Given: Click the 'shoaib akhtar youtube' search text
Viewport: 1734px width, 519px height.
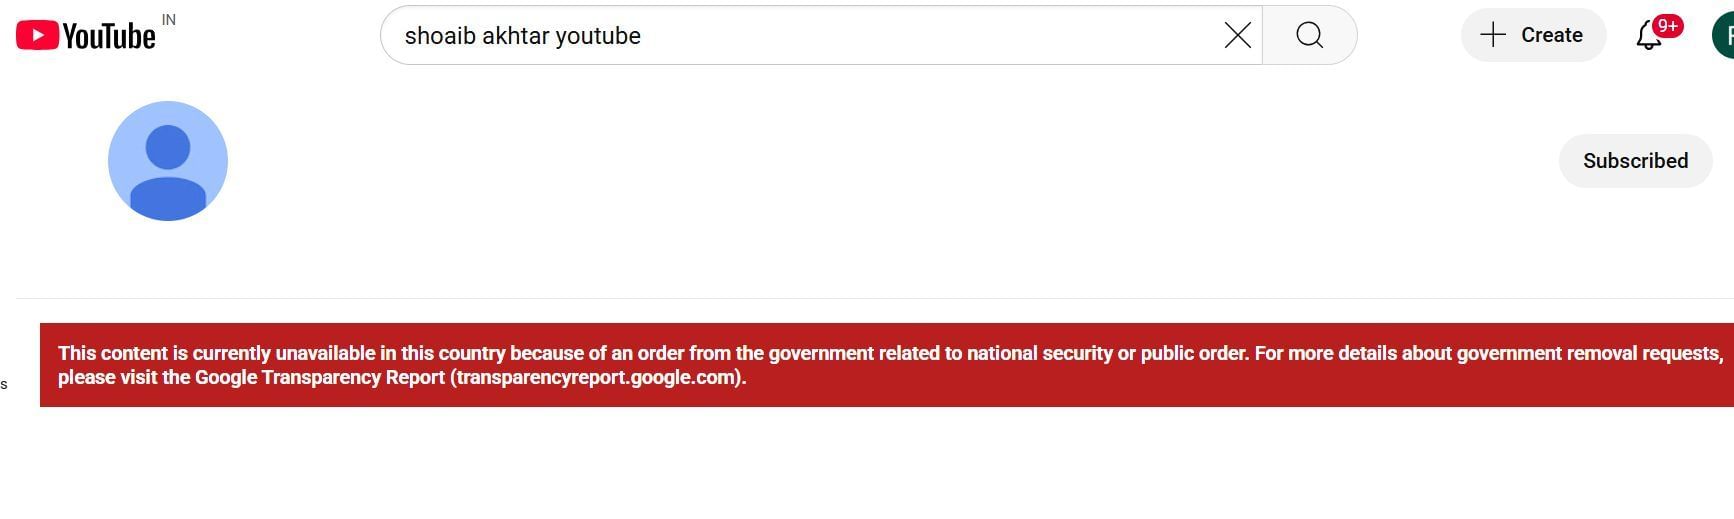Looking at the screenshot, I should point(522,36).
